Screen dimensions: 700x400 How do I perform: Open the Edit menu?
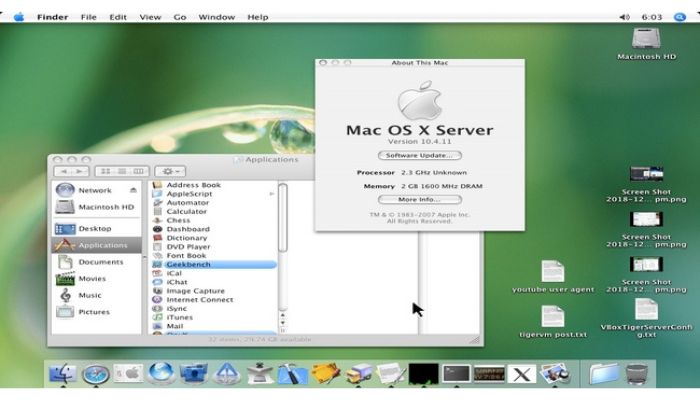tap(118, 17)
